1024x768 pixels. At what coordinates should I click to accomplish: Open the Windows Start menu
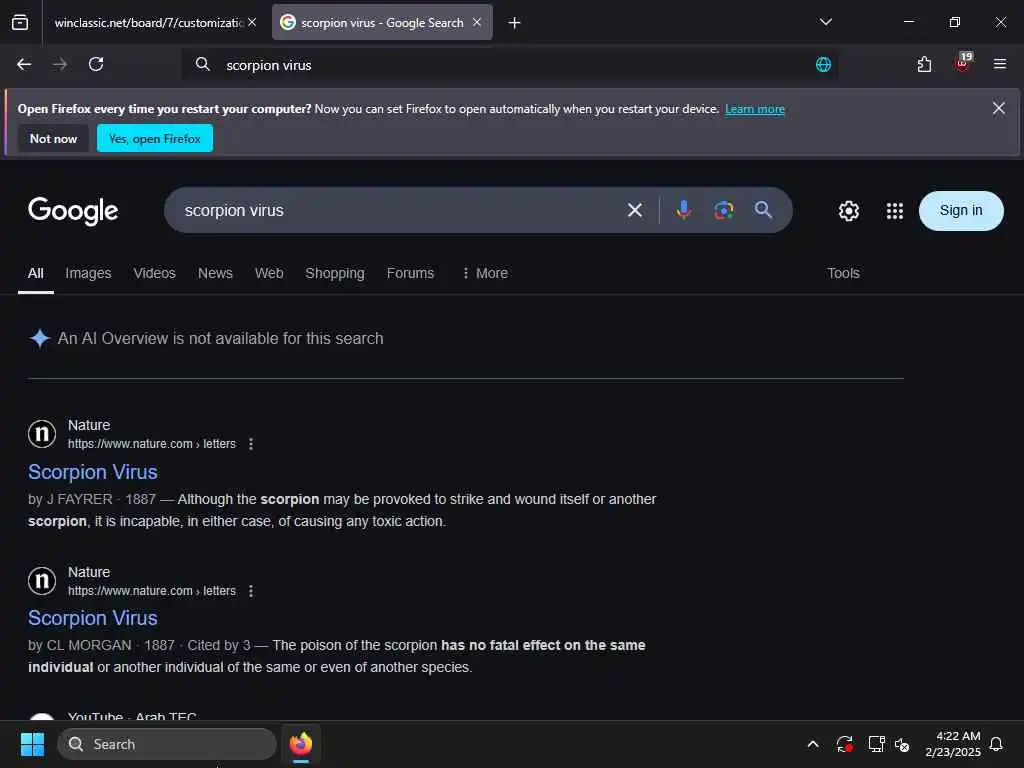pos(32,744)
